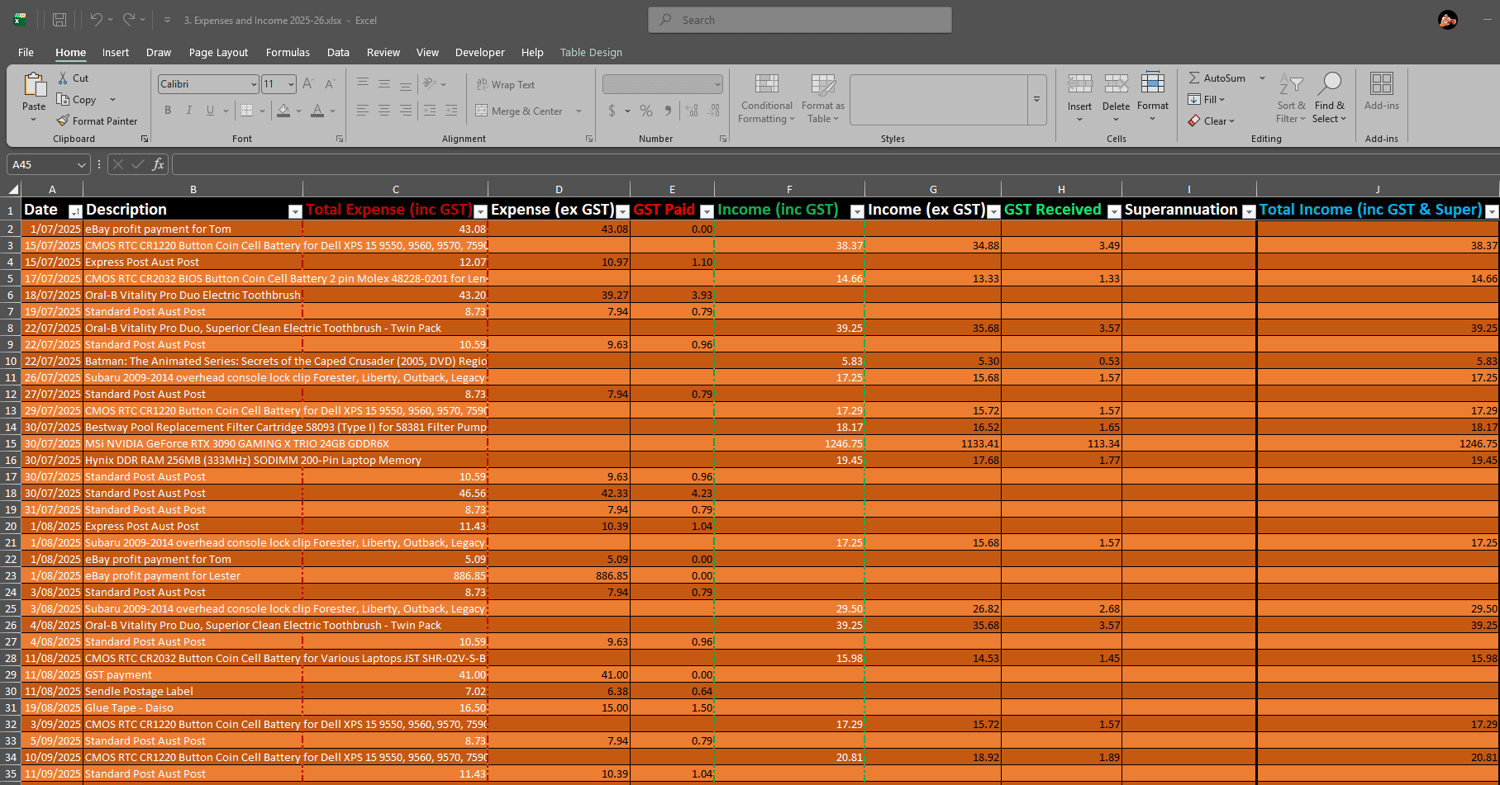Toggle Align Left for cell text
The image size is (1500, 785).
(362, 110)
